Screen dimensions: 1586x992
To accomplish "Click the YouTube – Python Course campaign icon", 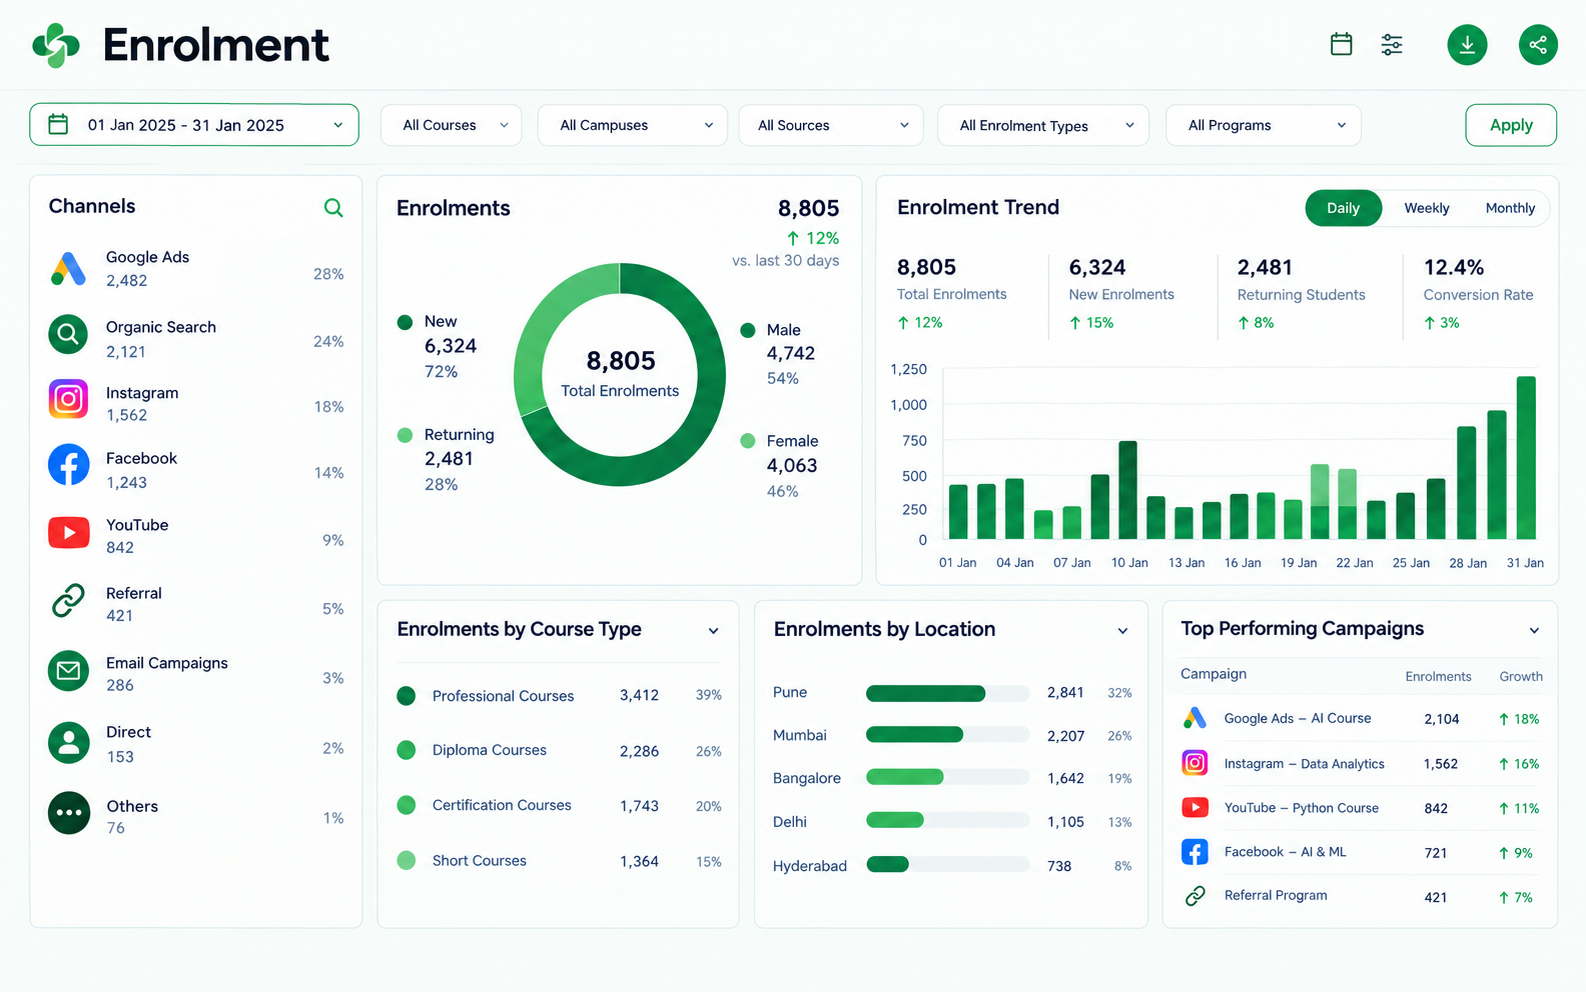I will pos(1195,807).
